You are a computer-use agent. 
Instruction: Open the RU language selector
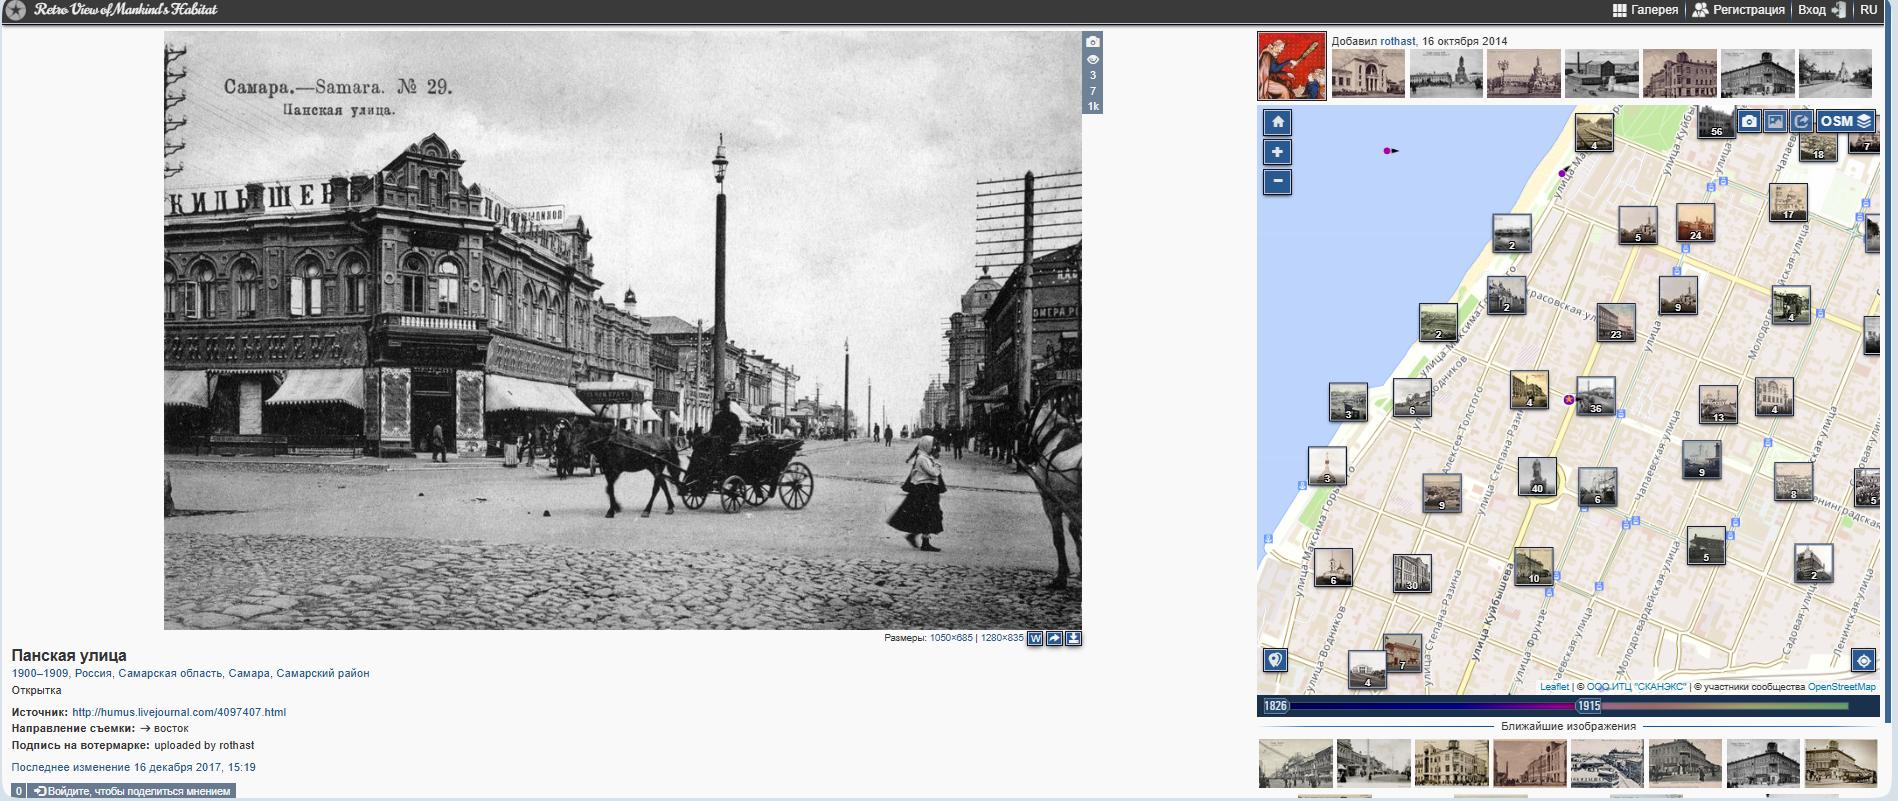click(1868, 10)
